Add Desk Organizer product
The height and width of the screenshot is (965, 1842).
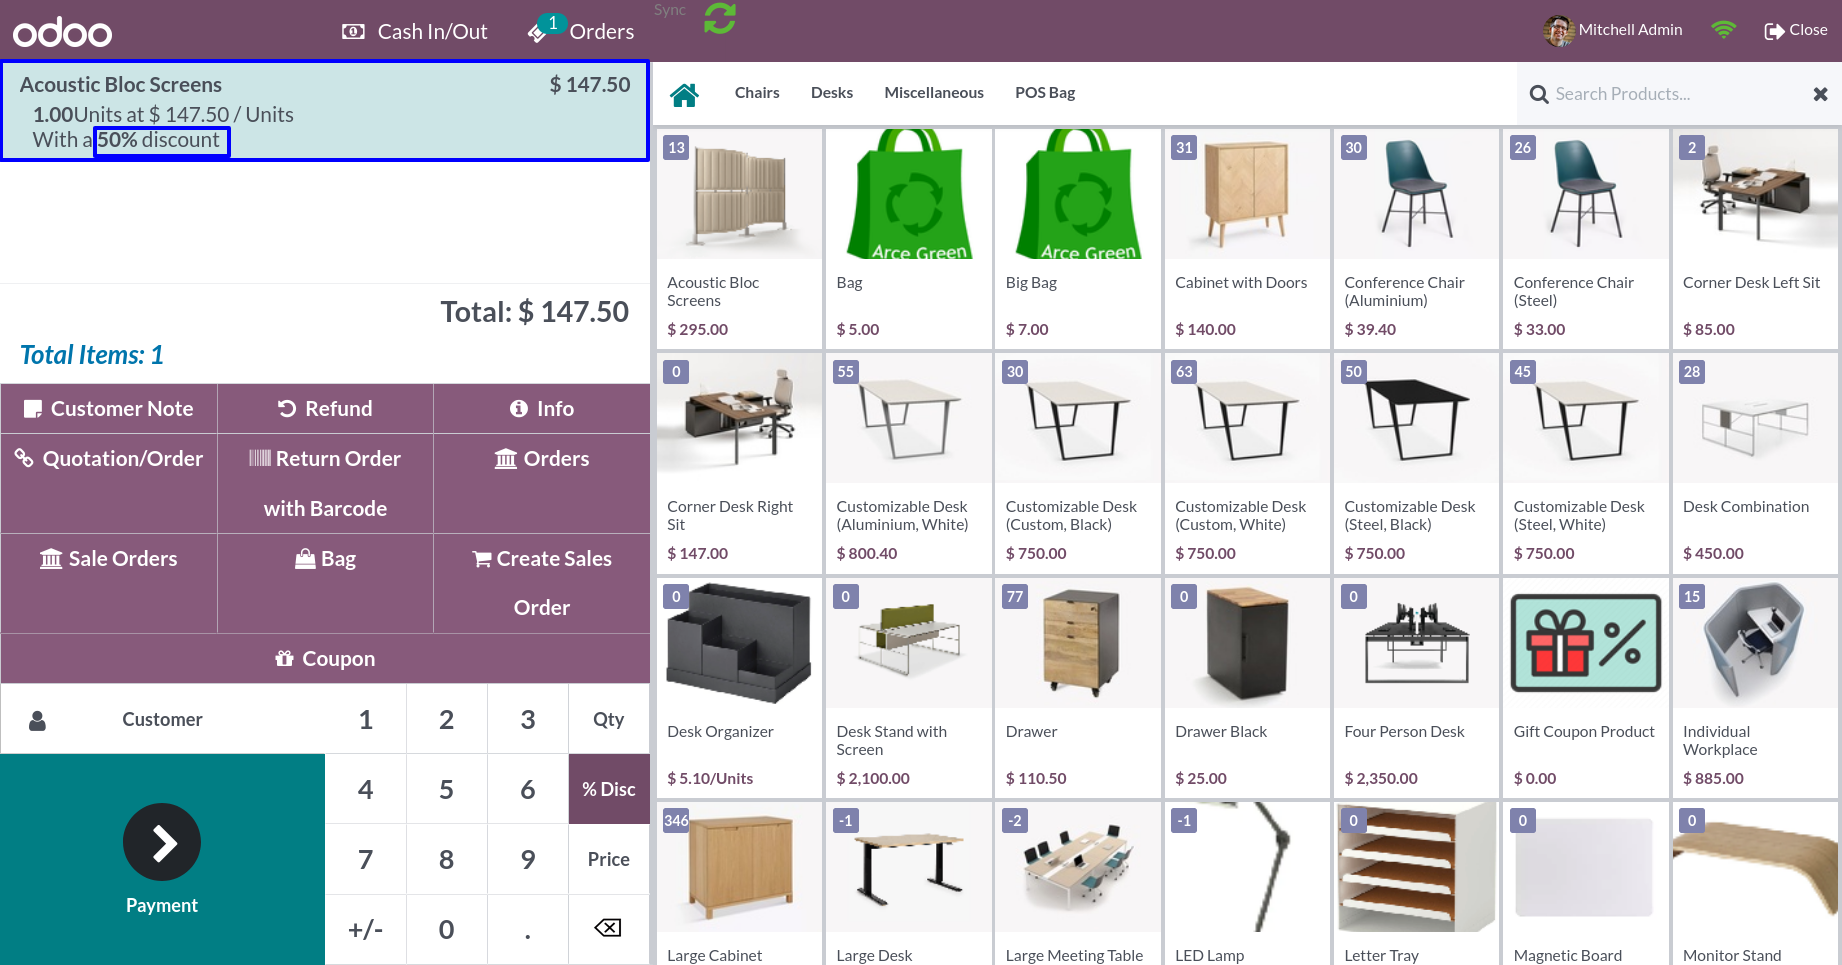point(739,687)
